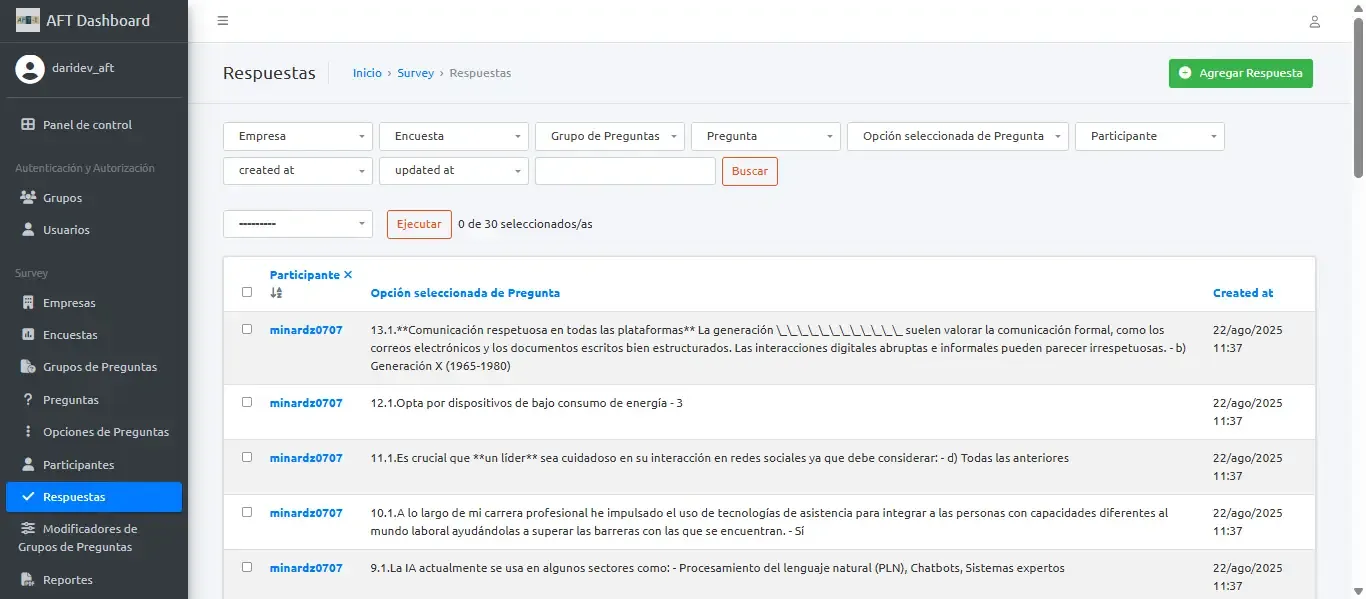Click the hamburger menu icon
Viewport: 1366px width, 599px height.
pyautogui.click(x=222, y=20)
